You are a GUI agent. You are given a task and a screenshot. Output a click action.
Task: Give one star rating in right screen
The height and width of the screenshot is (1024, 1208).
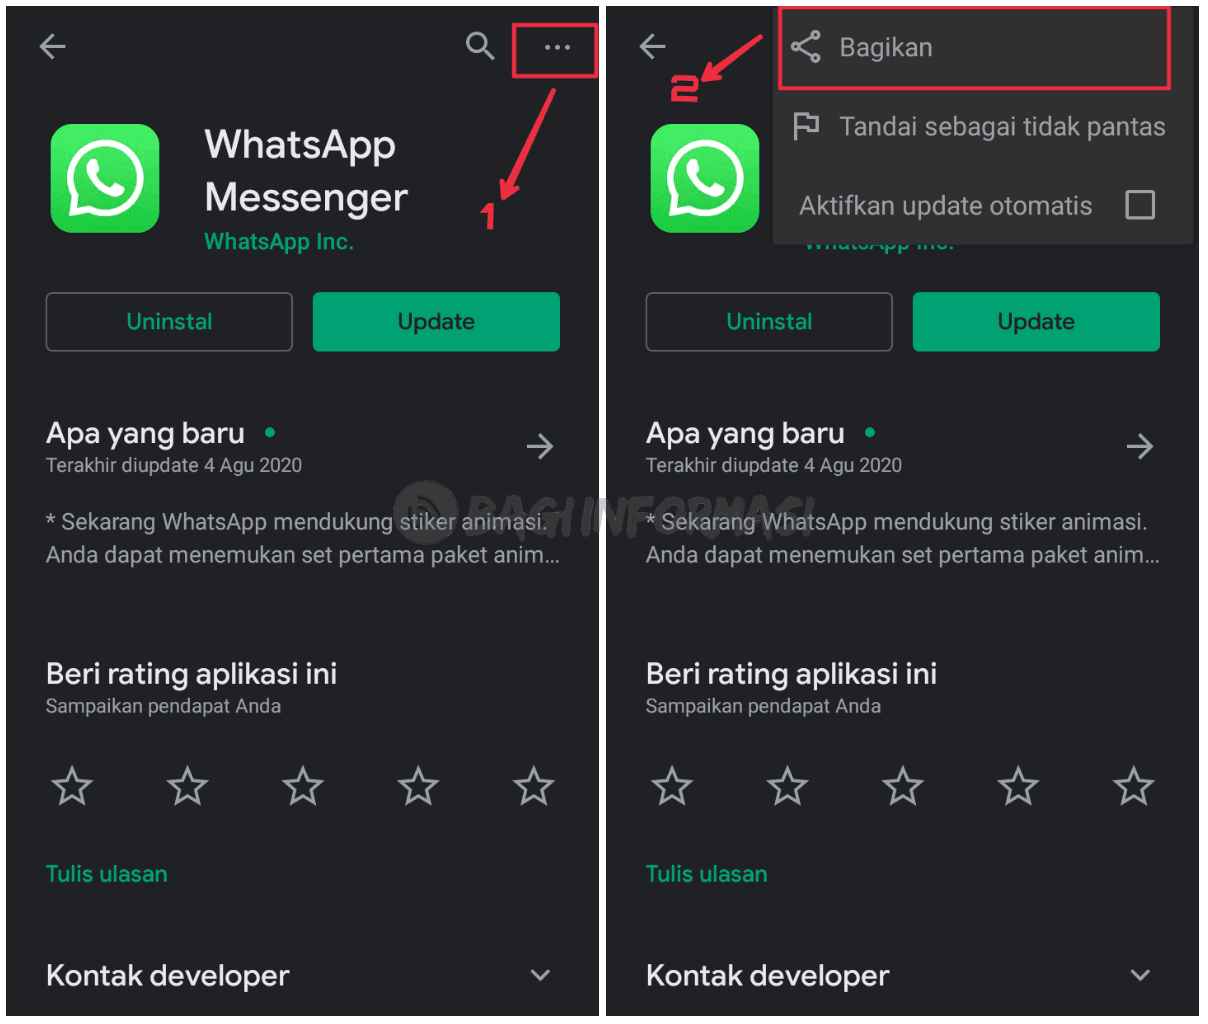pos(672,786)
